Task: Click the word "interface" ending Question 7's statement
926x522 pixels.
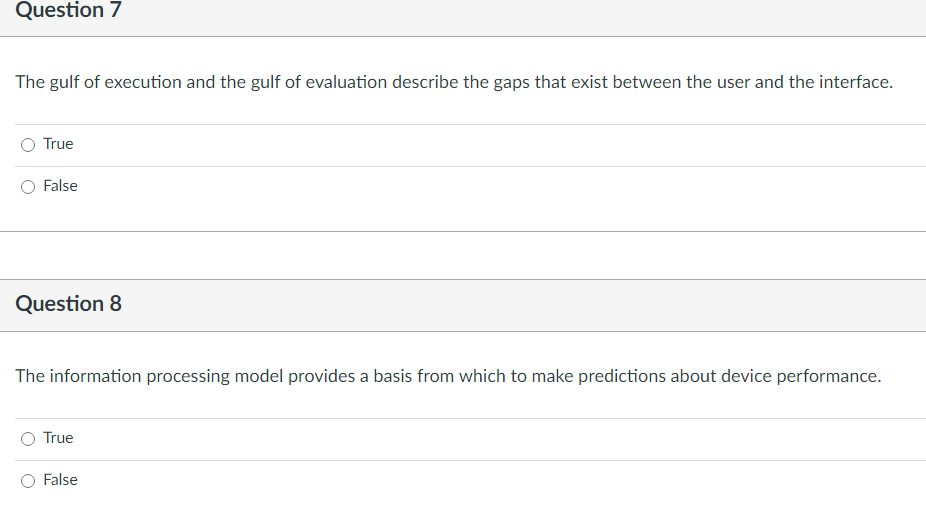Action: coord(853,82)
